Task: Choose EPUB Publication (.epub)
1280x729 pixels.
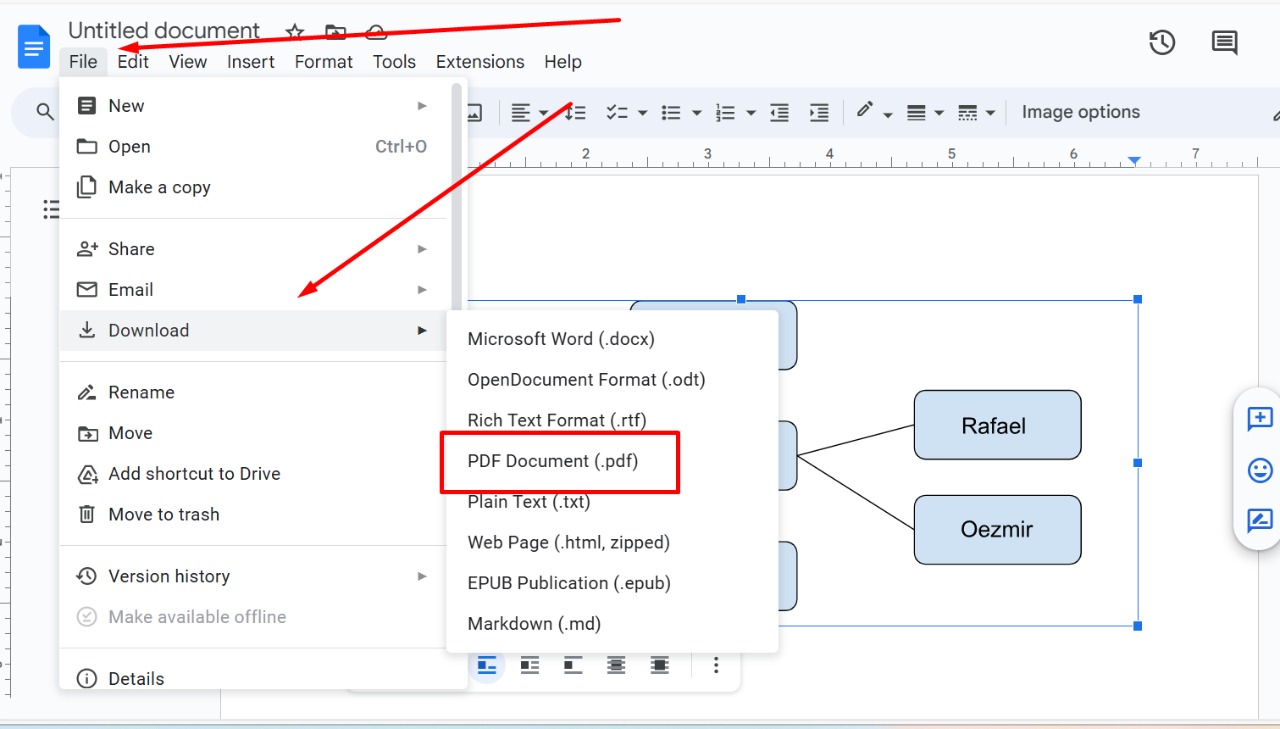Action: click(612, 583)
